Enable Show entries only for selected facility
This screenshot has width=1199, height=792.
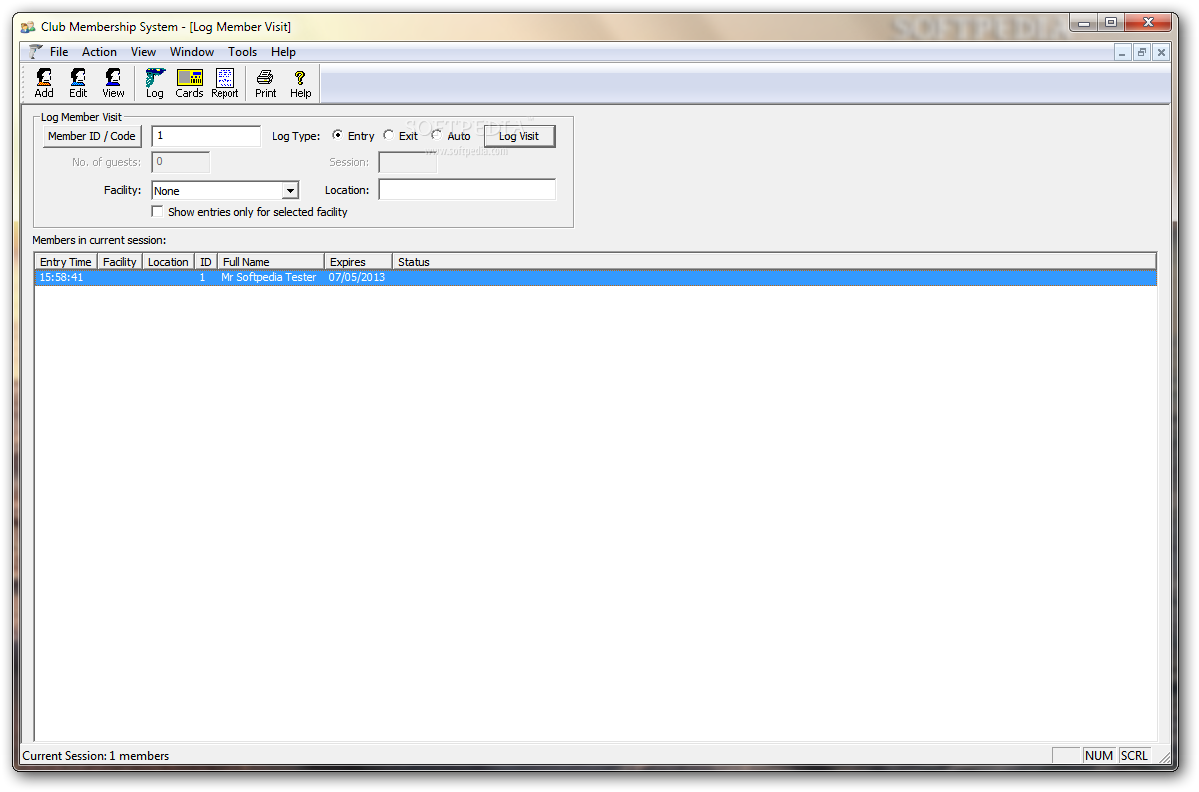pos(158,212)
